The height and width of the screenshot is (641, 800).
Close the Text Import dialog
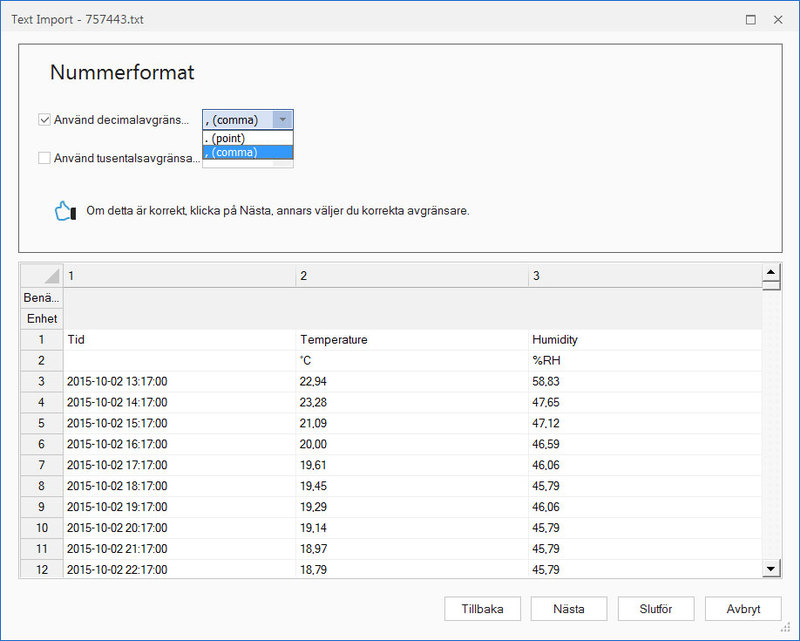click(x=778, y=20)
